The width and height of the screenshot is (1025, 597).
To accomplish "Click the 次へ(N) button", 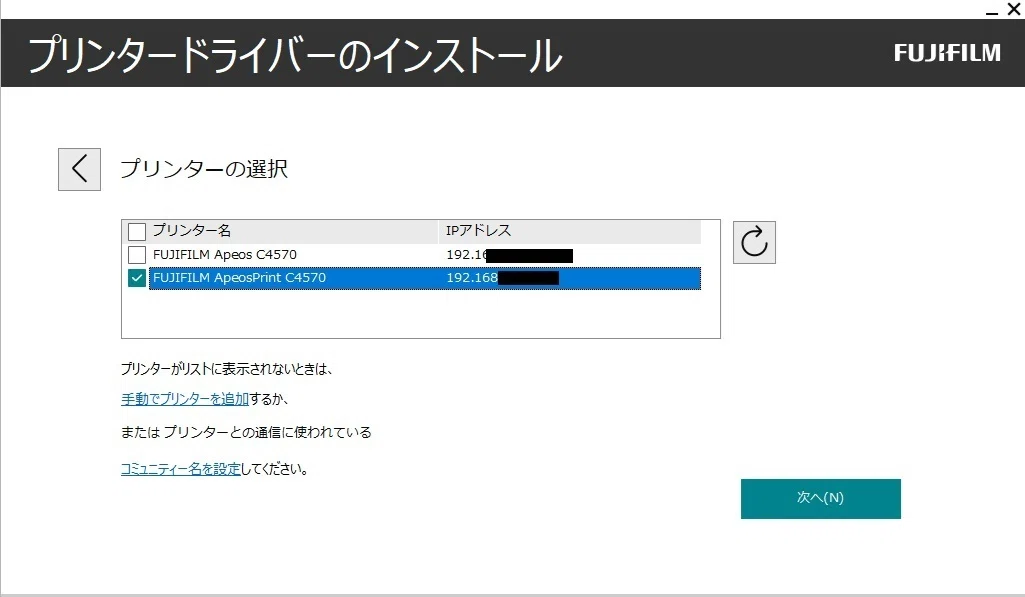I will point(820,499).
